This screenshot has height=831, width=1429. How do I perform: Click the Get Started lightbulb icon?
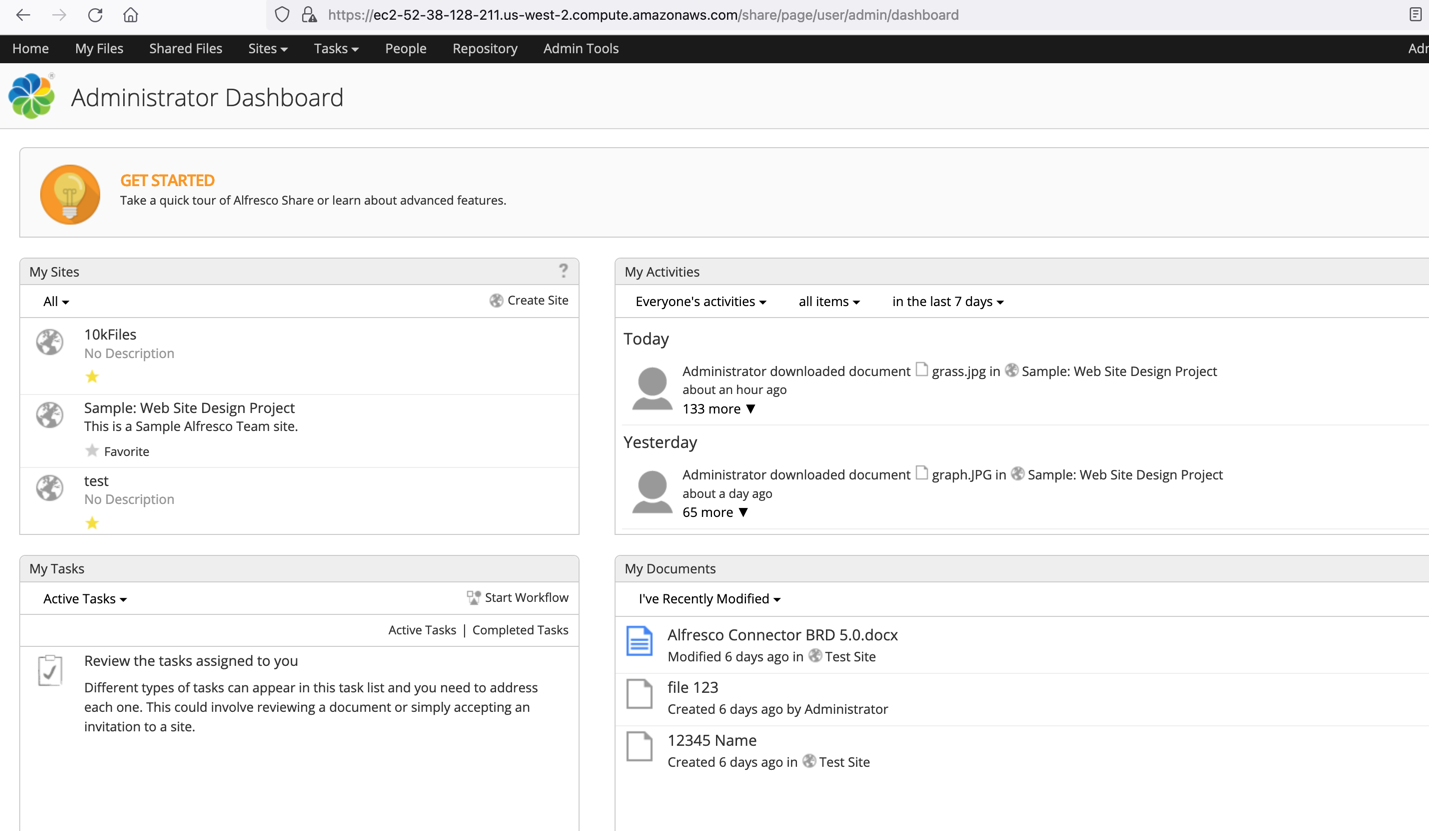pyautogui.click(x=70, y=194)
